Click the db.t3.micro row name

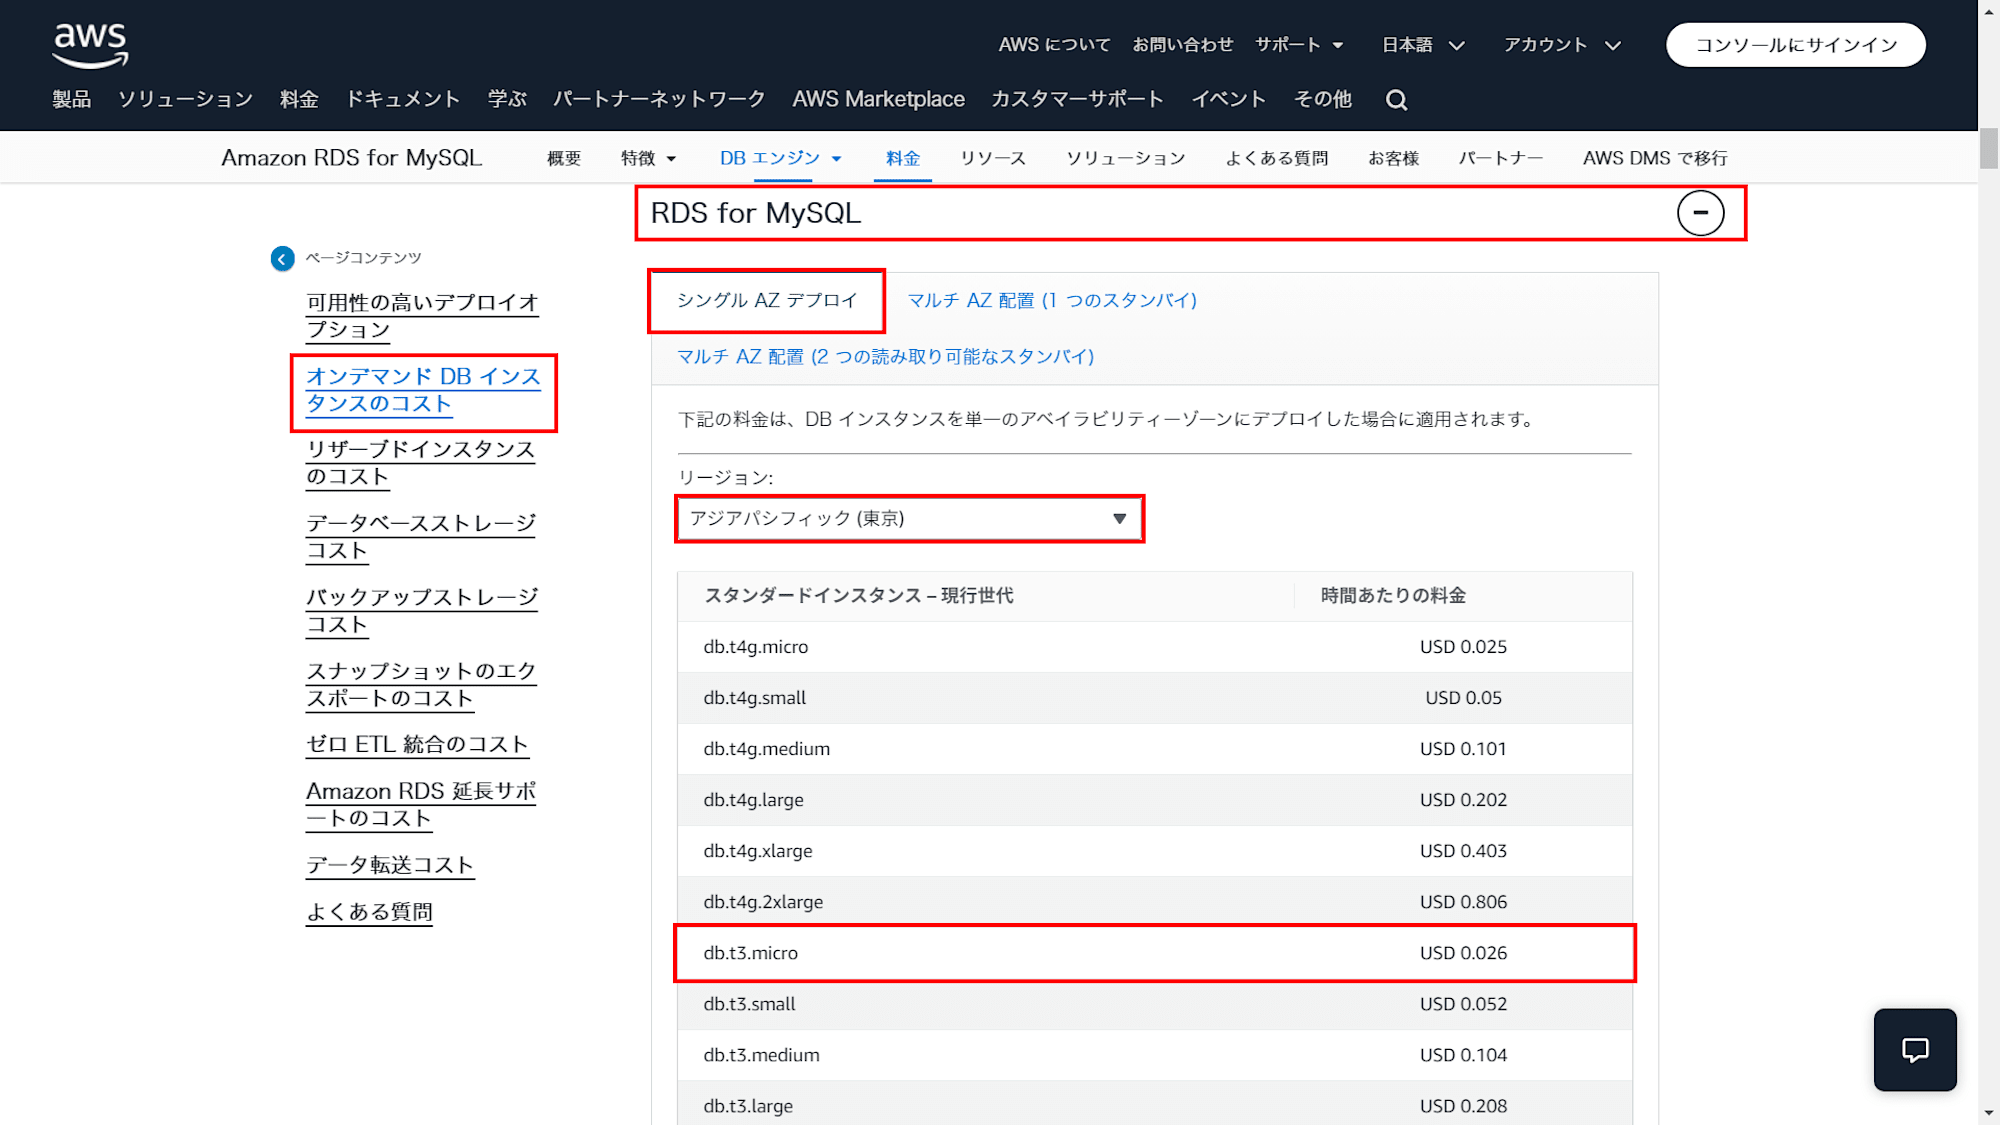tap(751, 953)
